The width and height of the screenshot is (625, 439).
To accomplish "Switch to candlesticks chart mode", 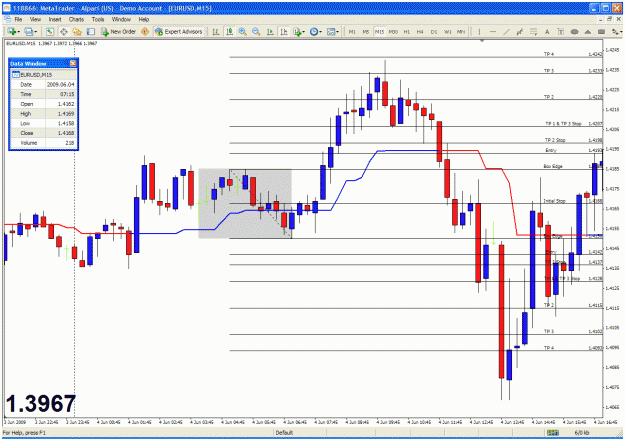I will tap(229, 31).
